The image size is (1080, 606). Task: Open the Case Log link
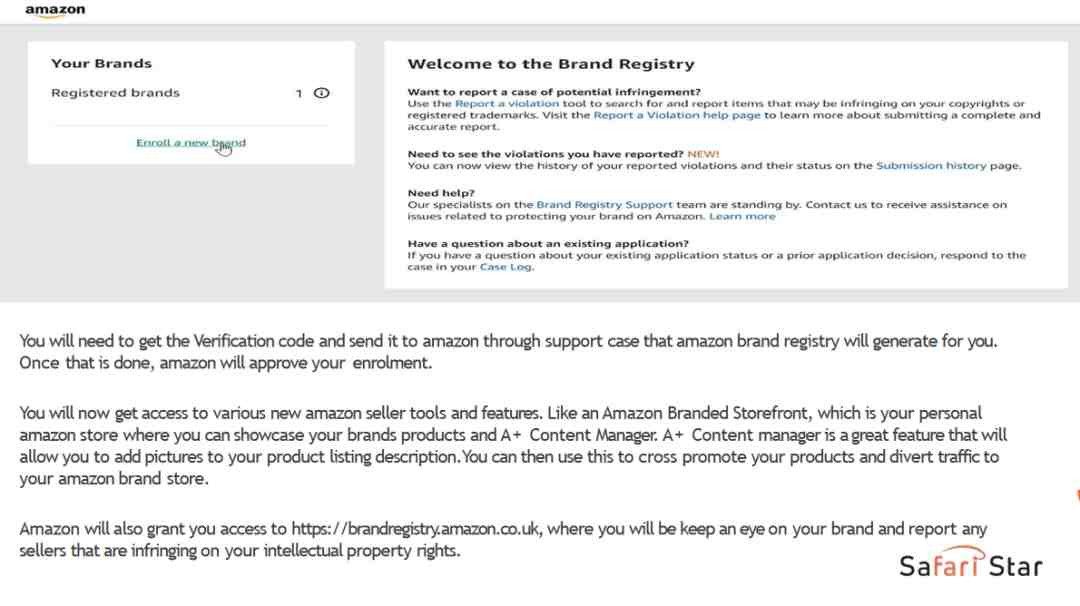point(506,267)
